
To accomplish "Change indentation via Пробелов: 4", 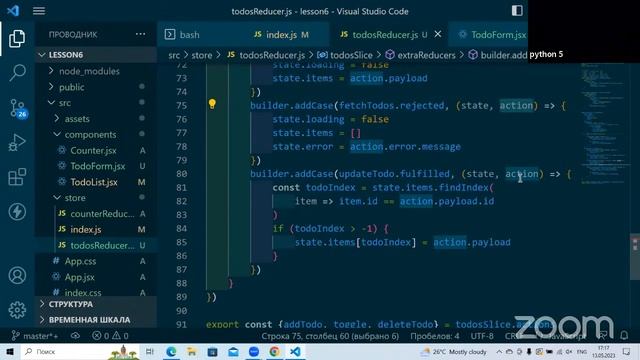I will tap(435, 336).
